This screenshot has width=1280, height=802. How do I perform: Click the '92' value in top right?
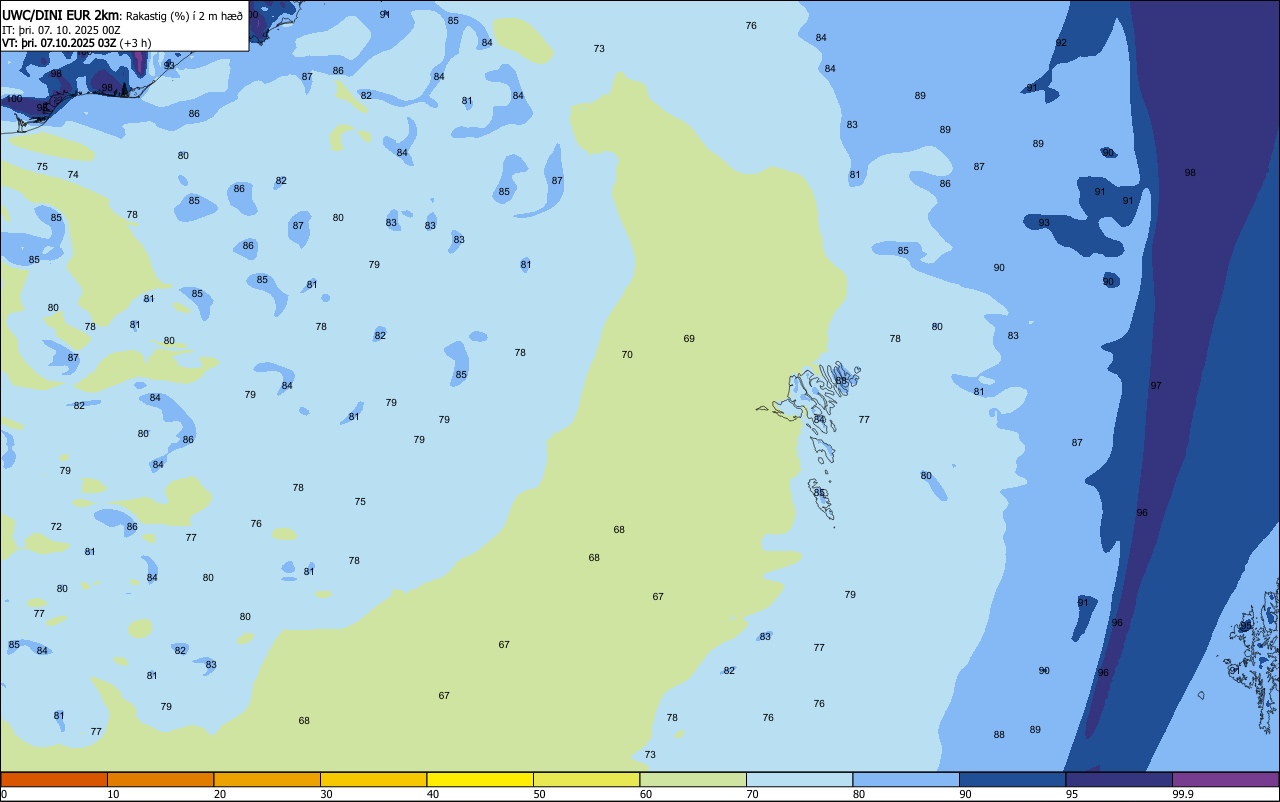click(1061, 43)
